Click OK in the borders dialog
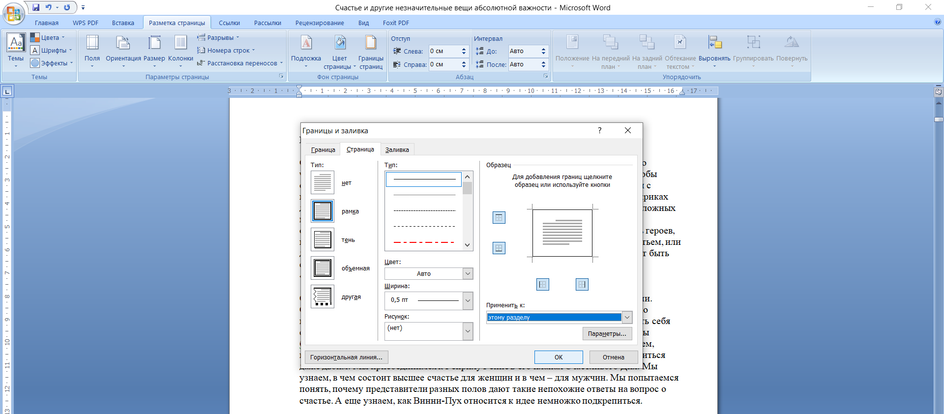This screenshot has height=414, width=944. click(558, 357)
